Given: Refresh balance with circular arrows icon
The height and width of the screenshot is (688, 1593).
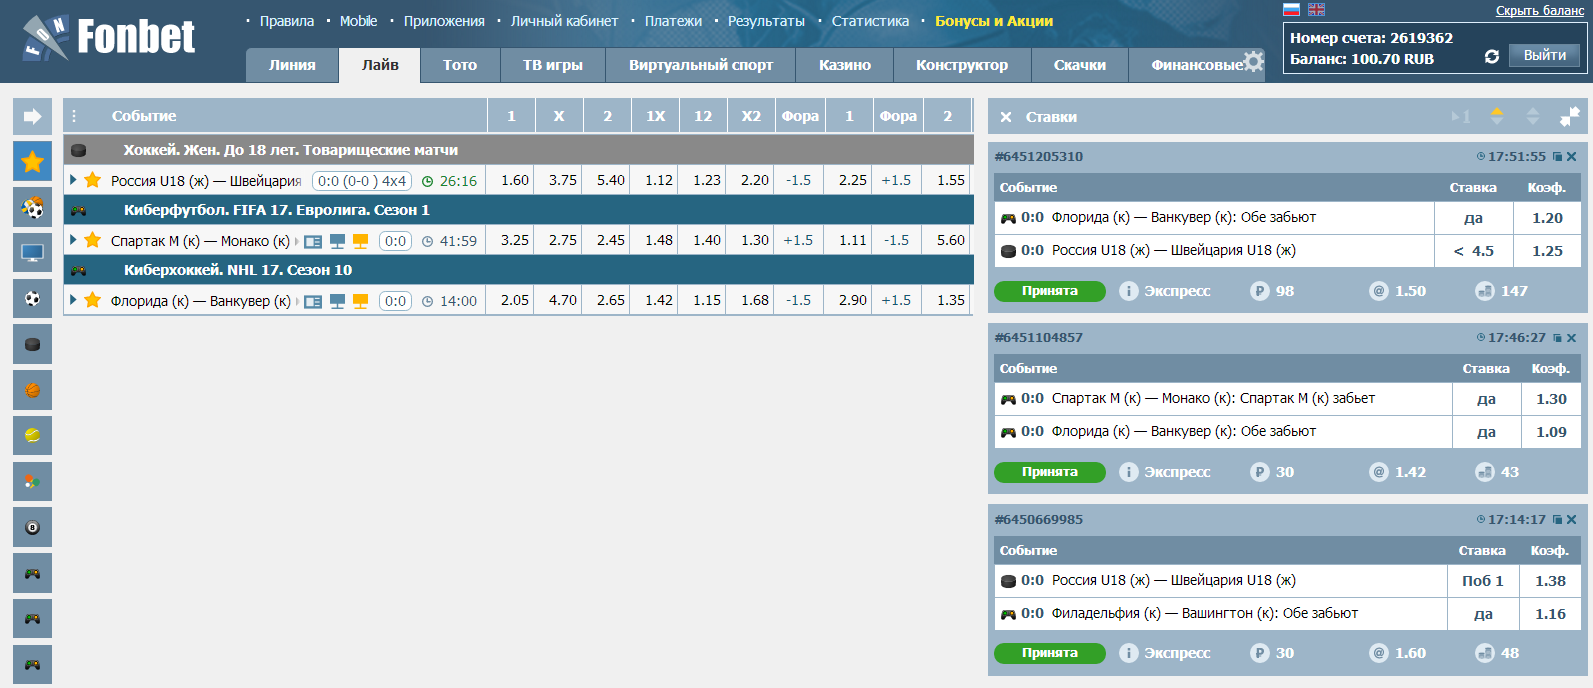Looking at the screenshot, I should click(x=1491, y=57).
